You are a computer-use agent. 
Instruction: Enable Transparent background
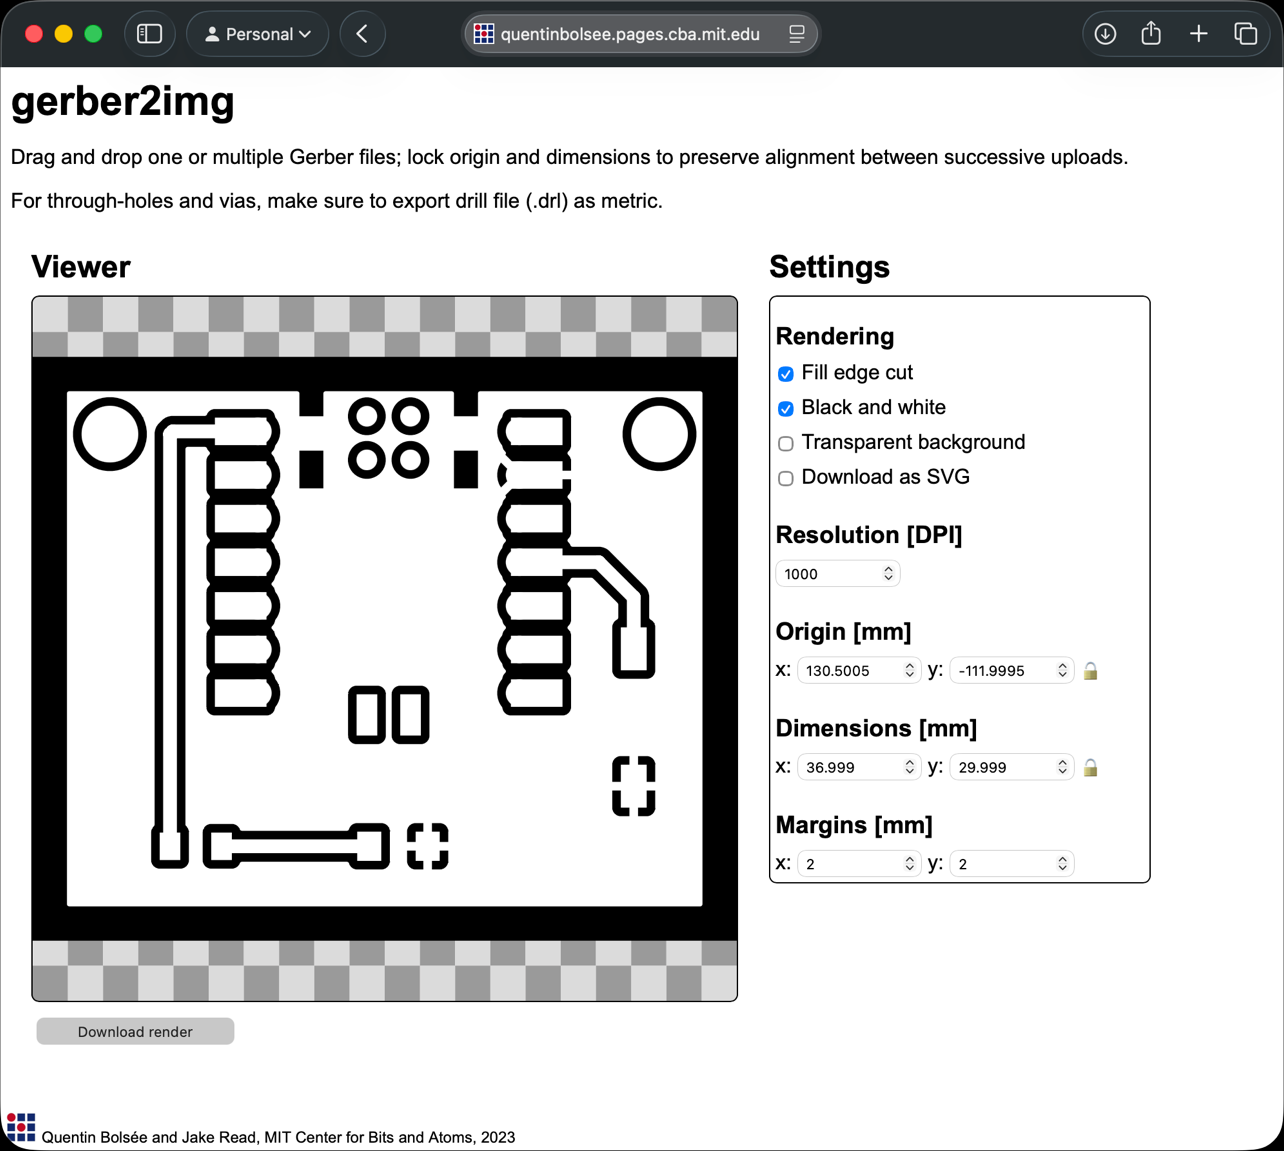(x=786, y=443)
